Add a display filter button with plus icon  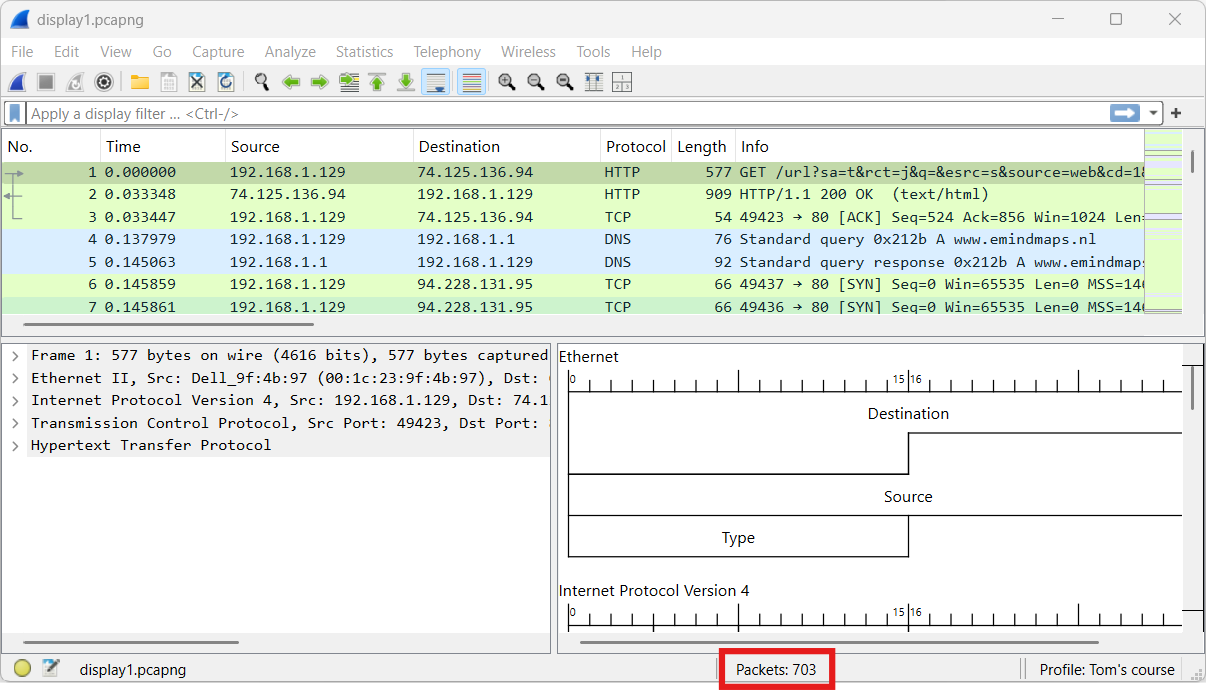1176,113
